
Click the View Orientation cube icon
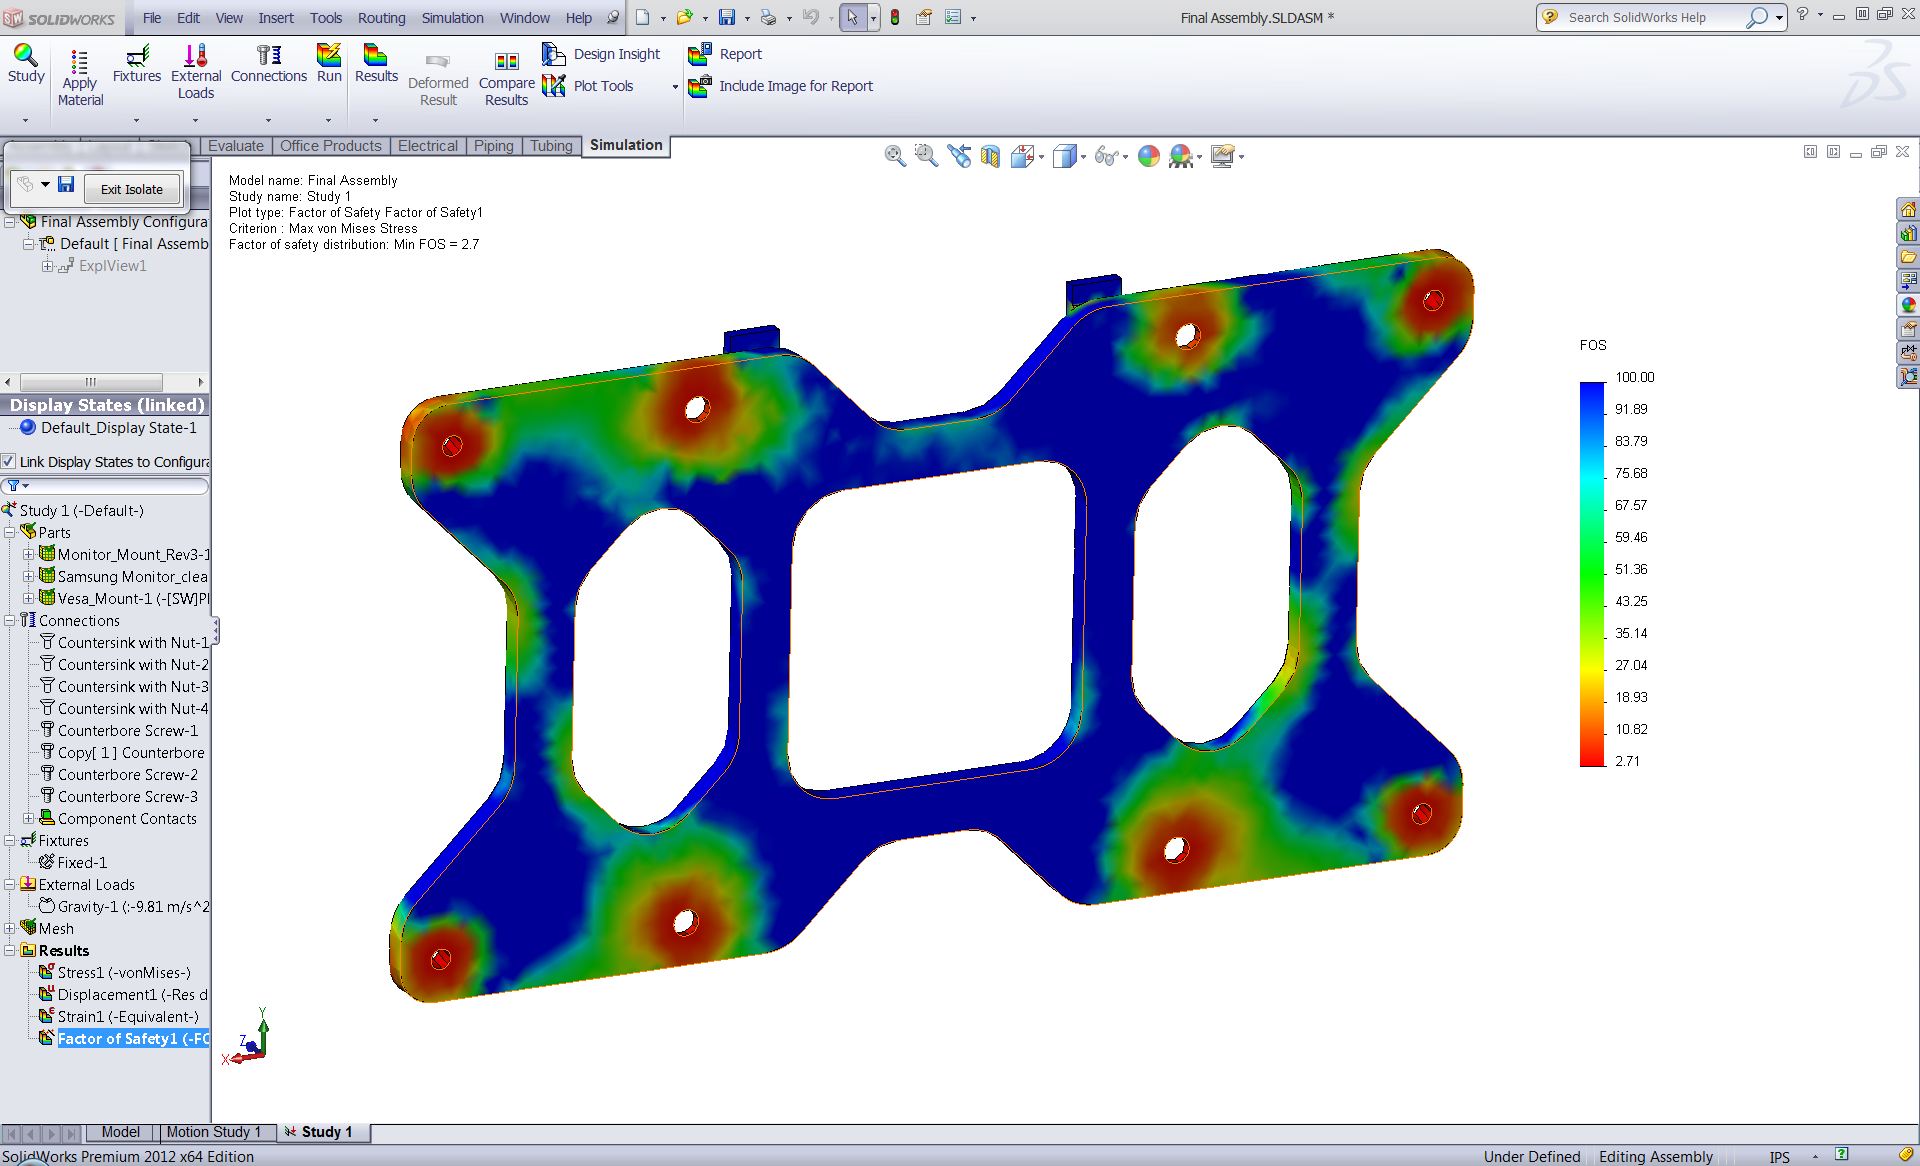1022,156
